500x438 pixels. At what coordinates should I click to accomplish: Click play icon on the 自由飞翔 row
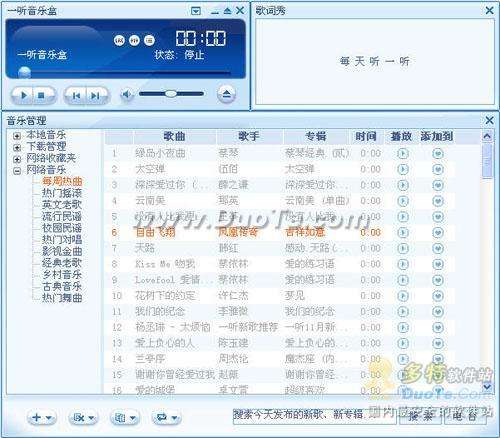(403, 232)
